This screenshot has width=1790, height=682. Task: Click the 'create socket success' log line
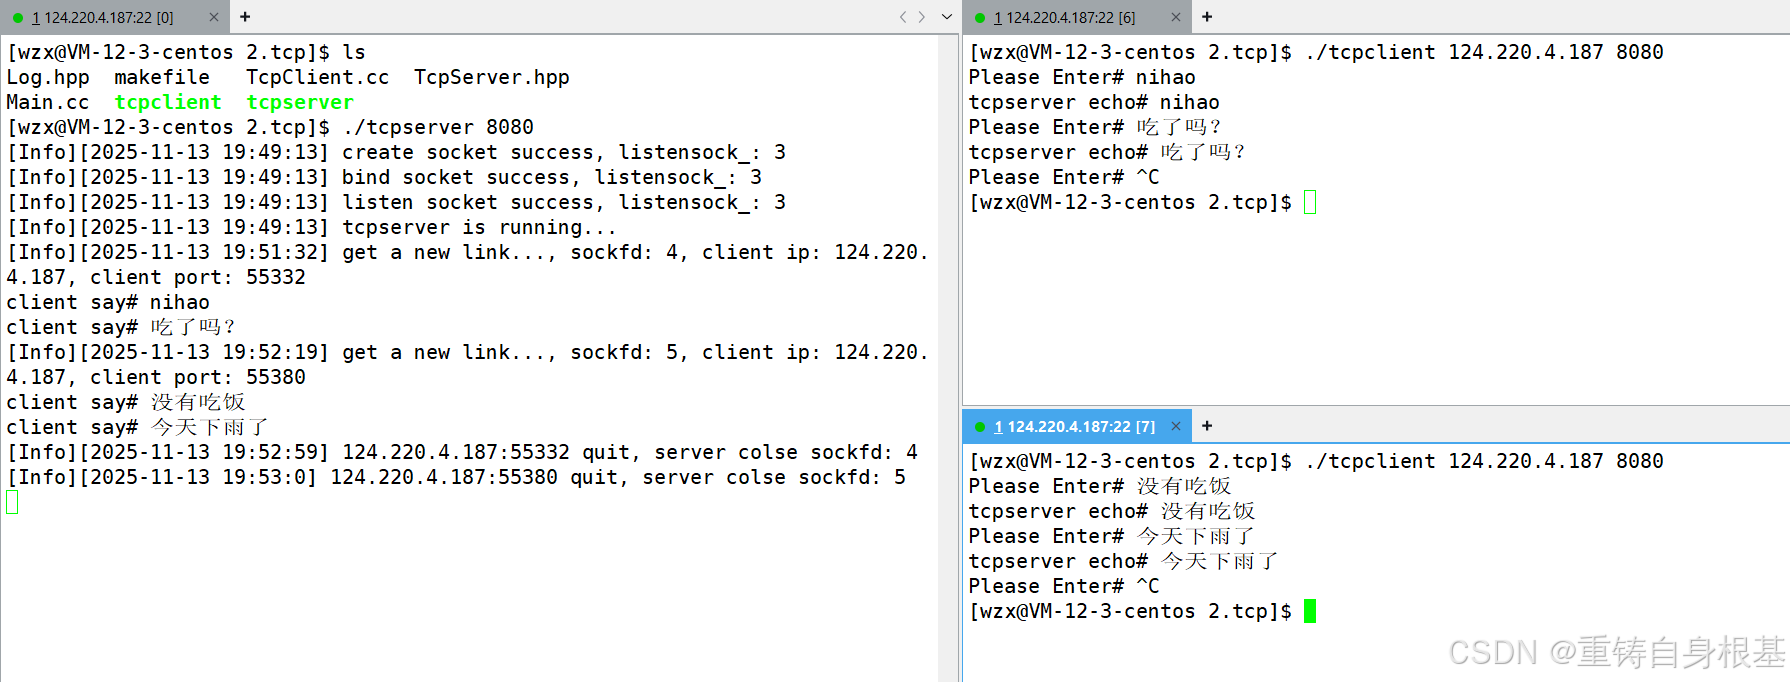(x=396, y=152)
